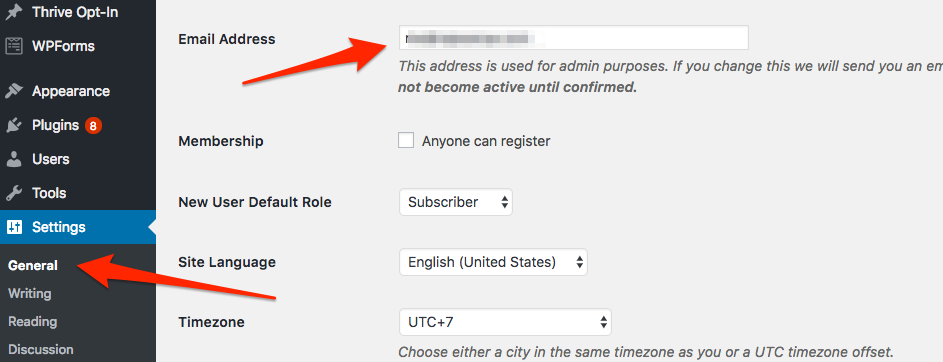Open the General settings submenu item
The width and height of the screenshot is (943, 362).
(x=33, y=265)
